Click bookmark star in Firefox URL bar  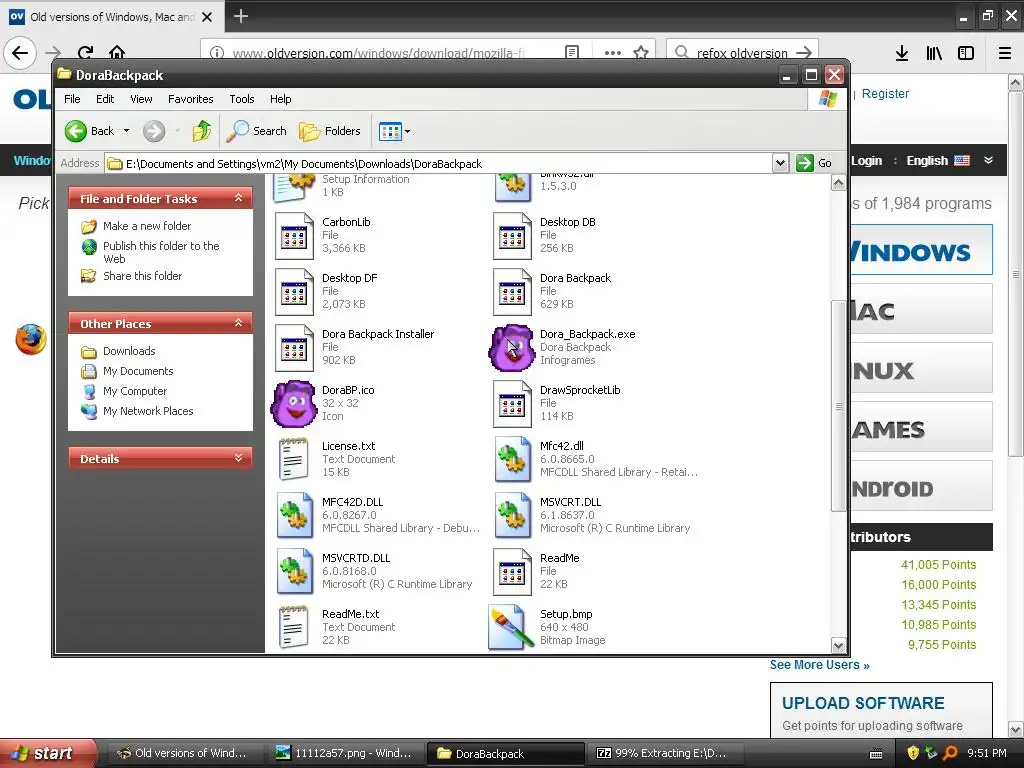point(641,53)
